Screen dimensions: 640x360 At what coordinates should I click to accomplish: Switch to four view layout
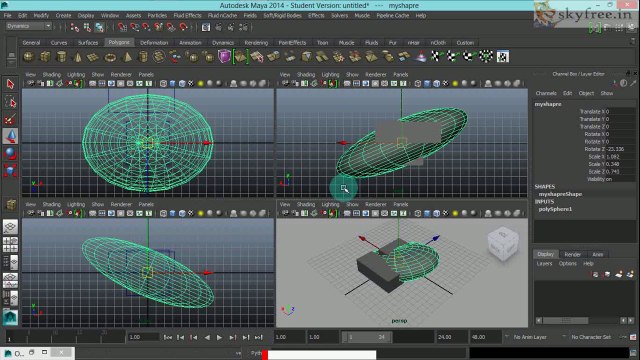click(10, 244)
